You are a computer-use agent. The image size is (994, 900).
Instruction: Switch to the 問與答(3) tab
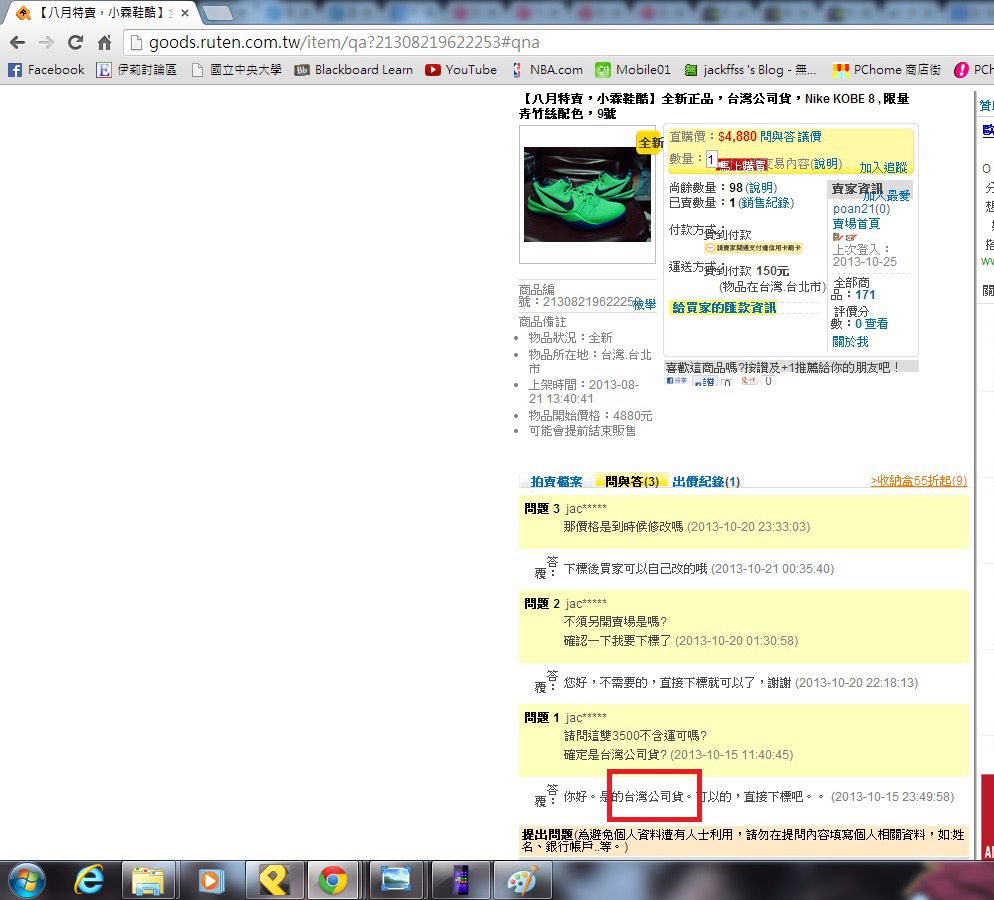pos(631,482)
